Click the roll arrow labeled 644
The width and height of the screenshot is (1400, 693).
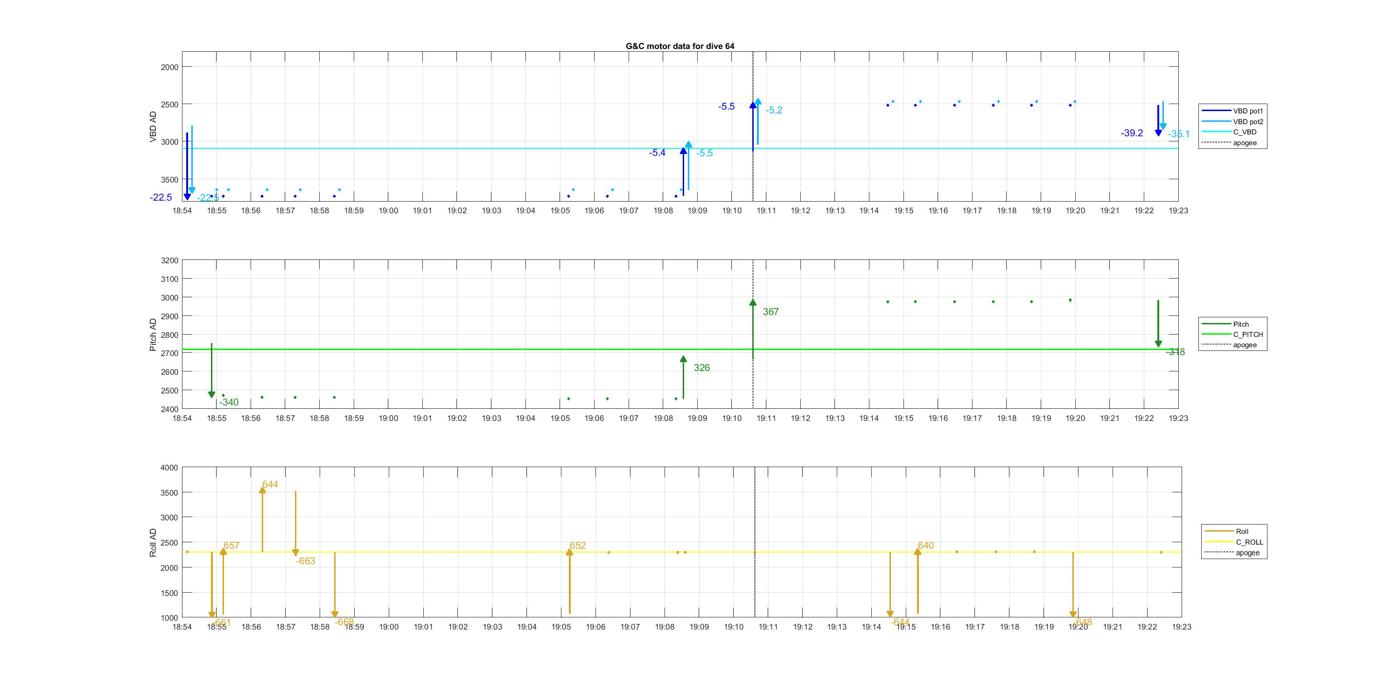coord(262,519)
